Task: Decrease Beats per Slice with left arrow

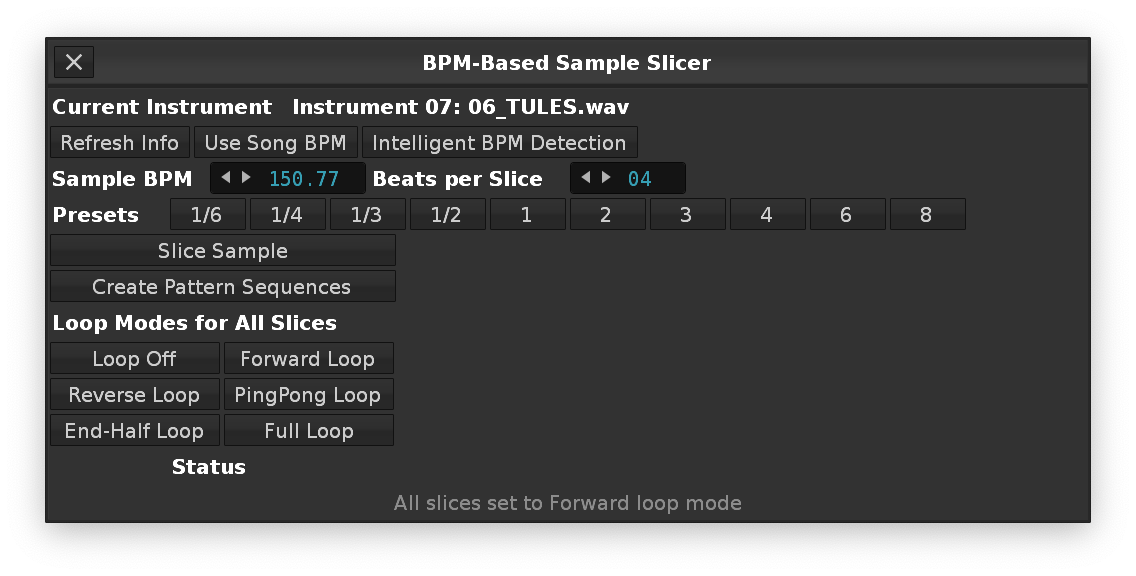Action: 585,178
